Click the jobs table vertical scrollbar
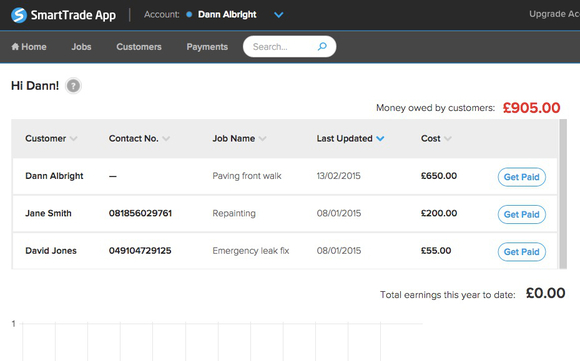Image resolution: width=580 pixels, height=361 pixels. coord(563,194)
